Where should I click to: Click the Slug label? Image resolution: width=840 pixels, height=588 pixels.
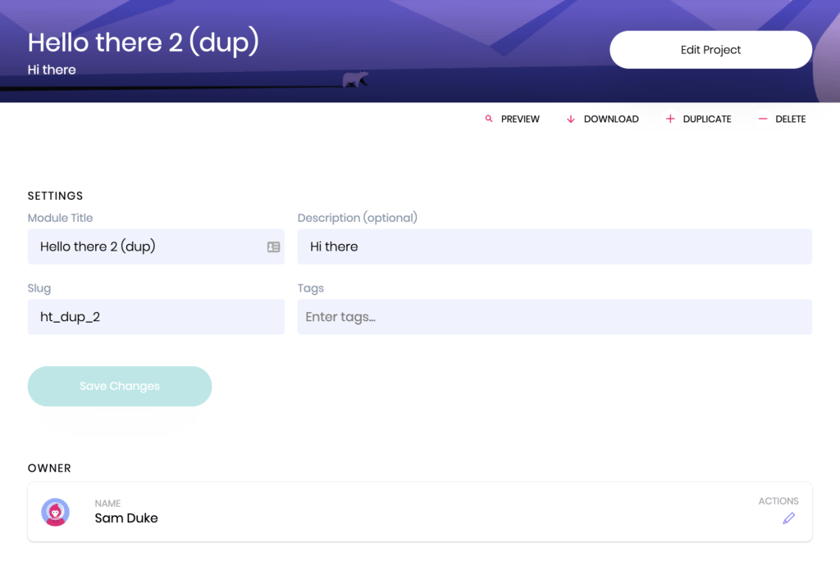pyautogui.click(x=39, y=288)
